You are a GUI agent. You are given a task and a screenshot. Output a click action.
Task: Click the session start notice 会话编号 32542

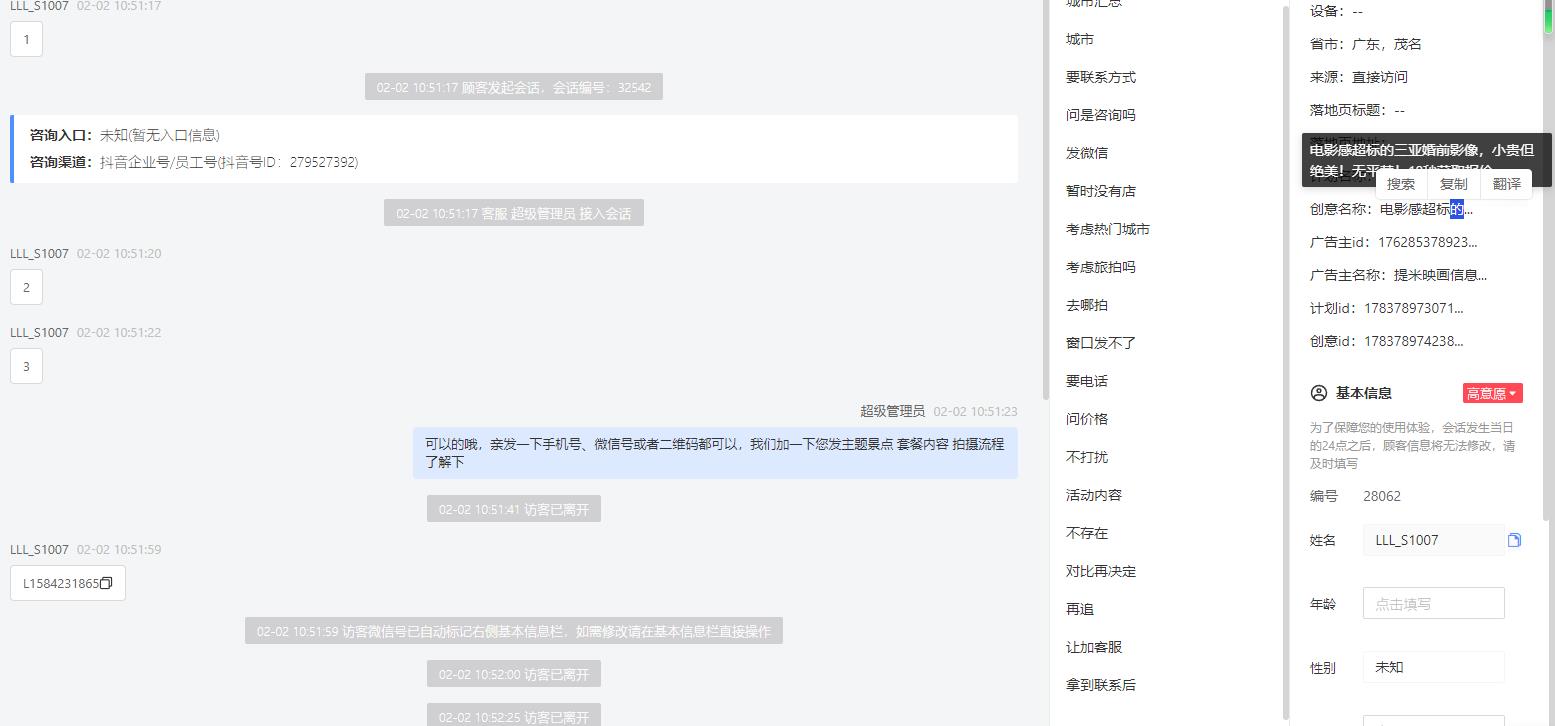(x=514, y=87)
